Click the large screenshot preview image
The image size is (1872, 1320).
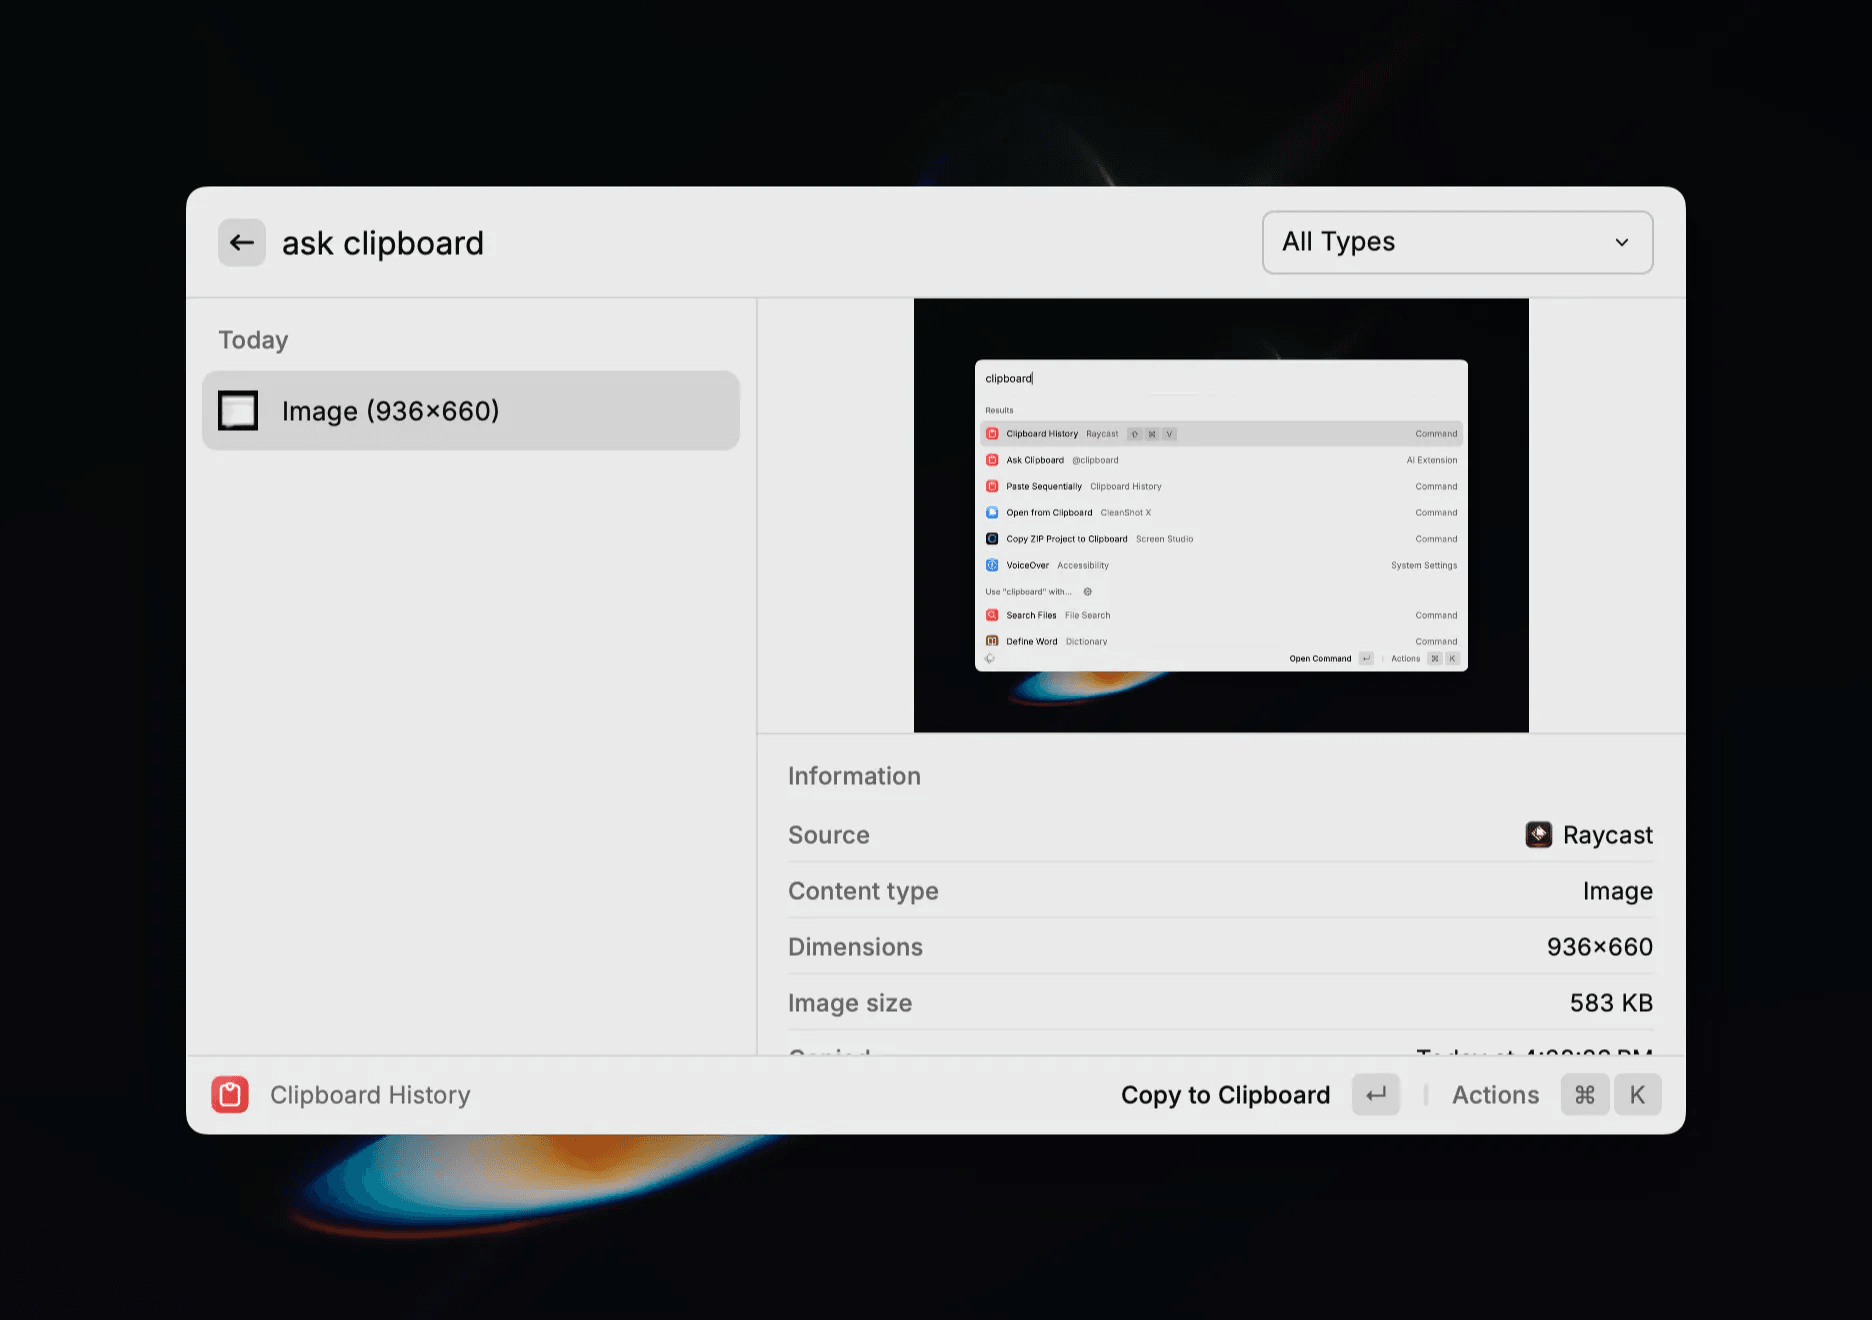click(x=1221, y=515)
